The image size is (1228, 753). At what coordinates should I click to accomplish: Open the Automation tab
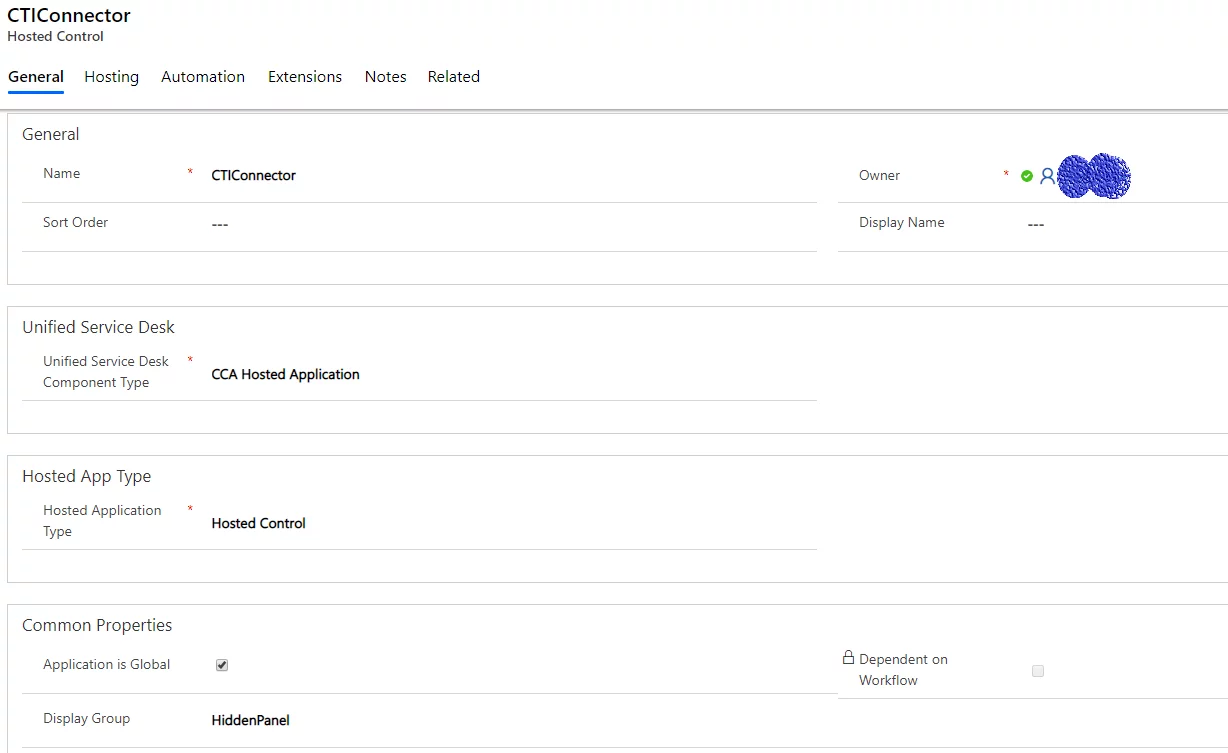203,77
